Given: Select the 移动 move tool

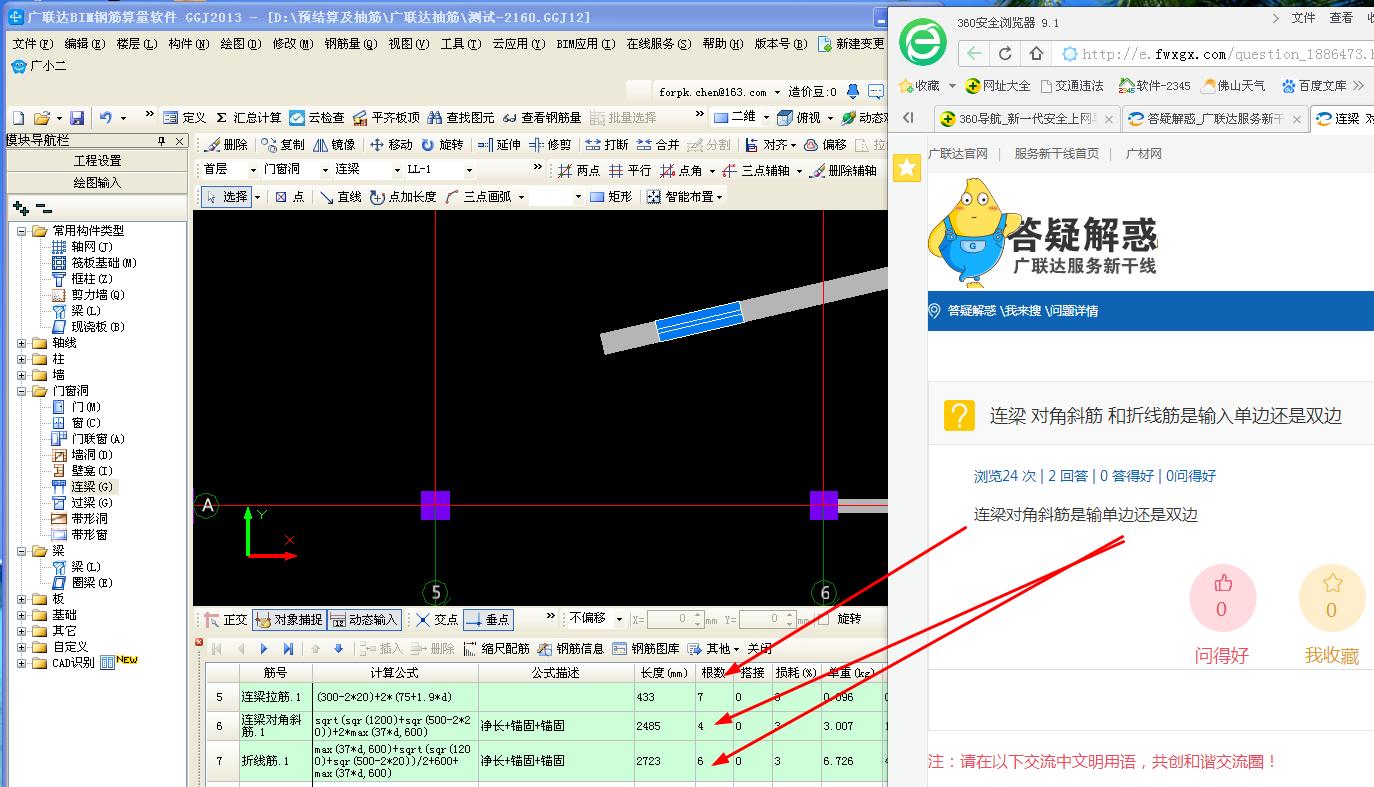Looking at the screenshot, I should (x=391, y=145).
